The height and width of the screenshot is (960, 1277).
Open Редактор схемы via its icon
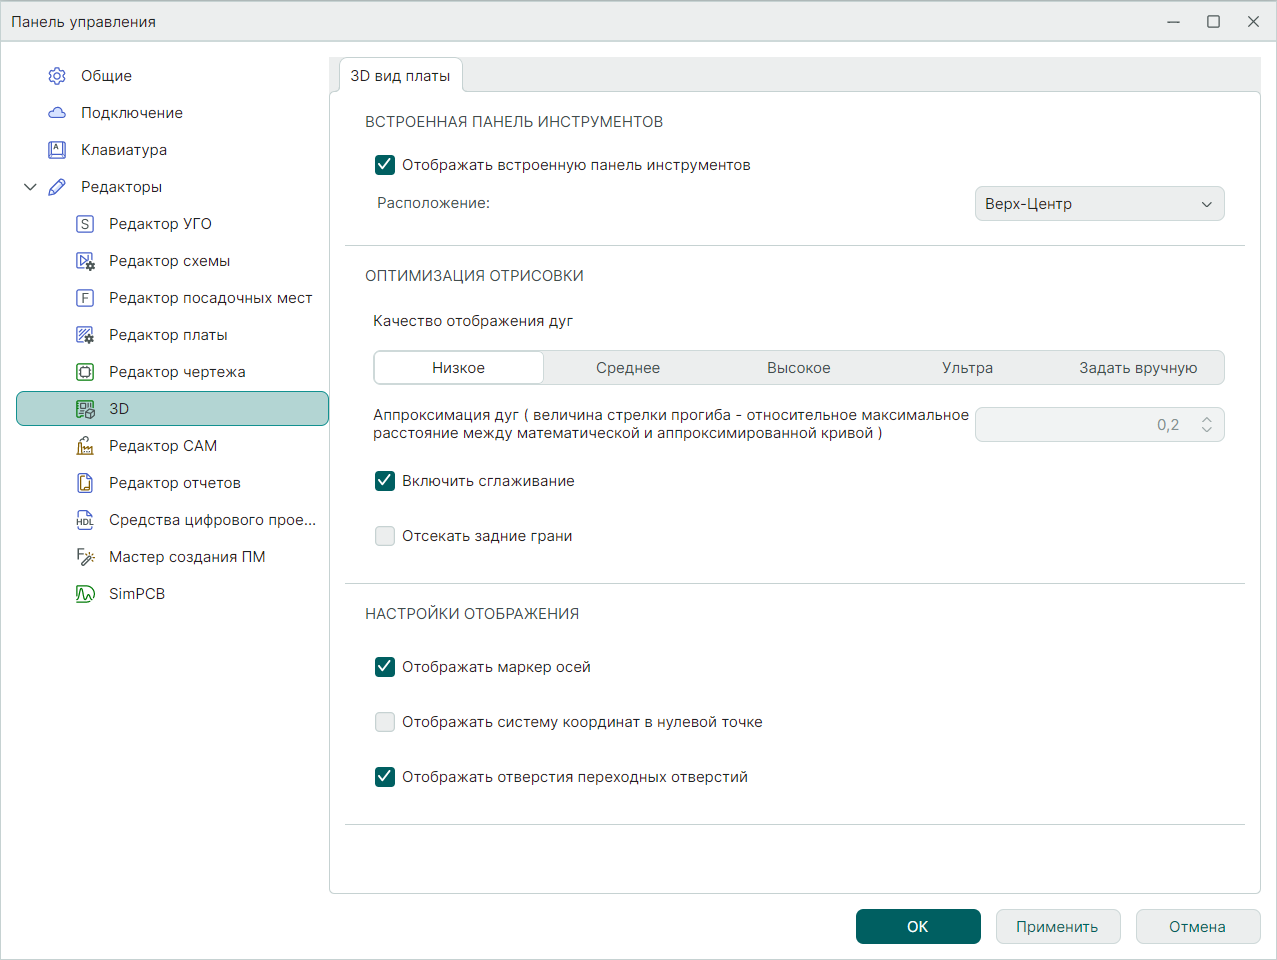(85, 261)
